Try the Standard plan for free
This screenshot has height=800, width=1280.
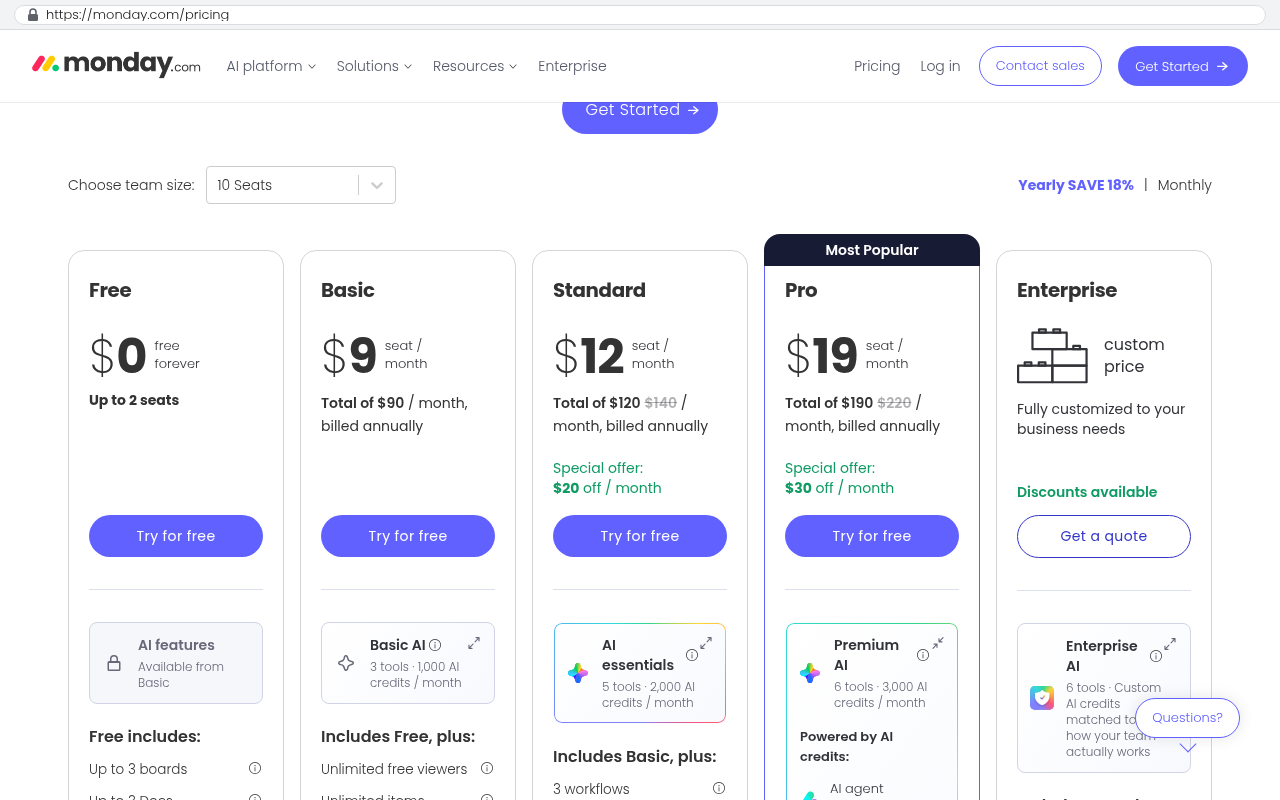(640, 536)
